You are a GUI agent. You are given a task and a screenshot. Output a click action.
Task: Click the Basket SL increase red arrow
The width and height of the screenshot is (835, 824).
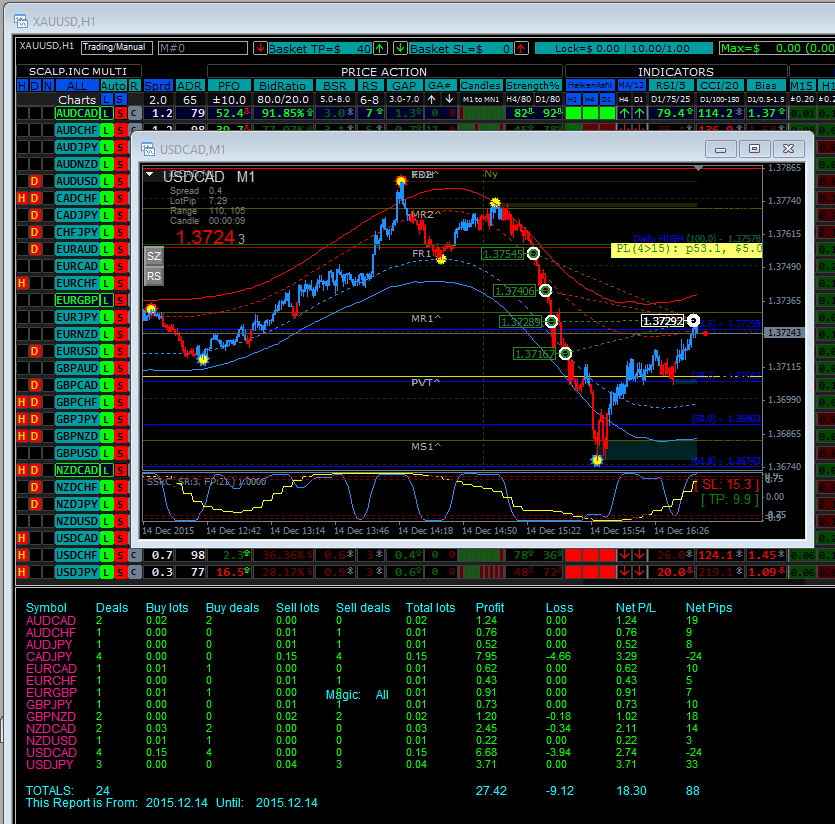point(521,48)
